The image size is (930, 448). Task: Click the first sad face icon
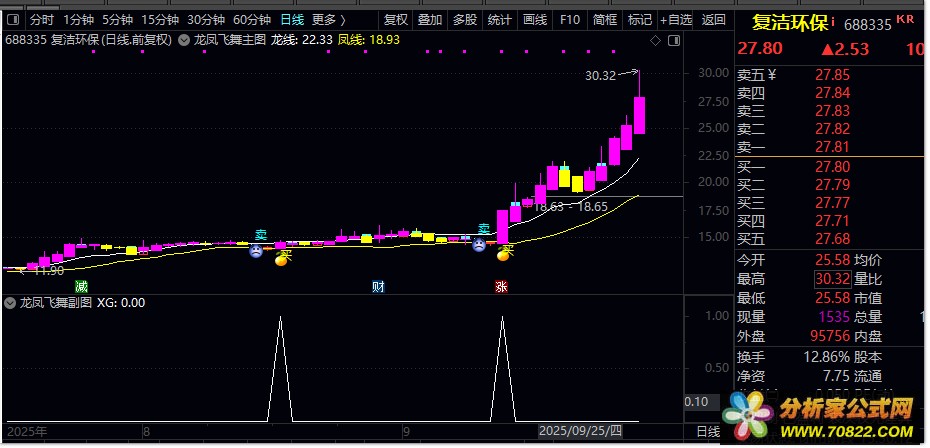point(256,250)
